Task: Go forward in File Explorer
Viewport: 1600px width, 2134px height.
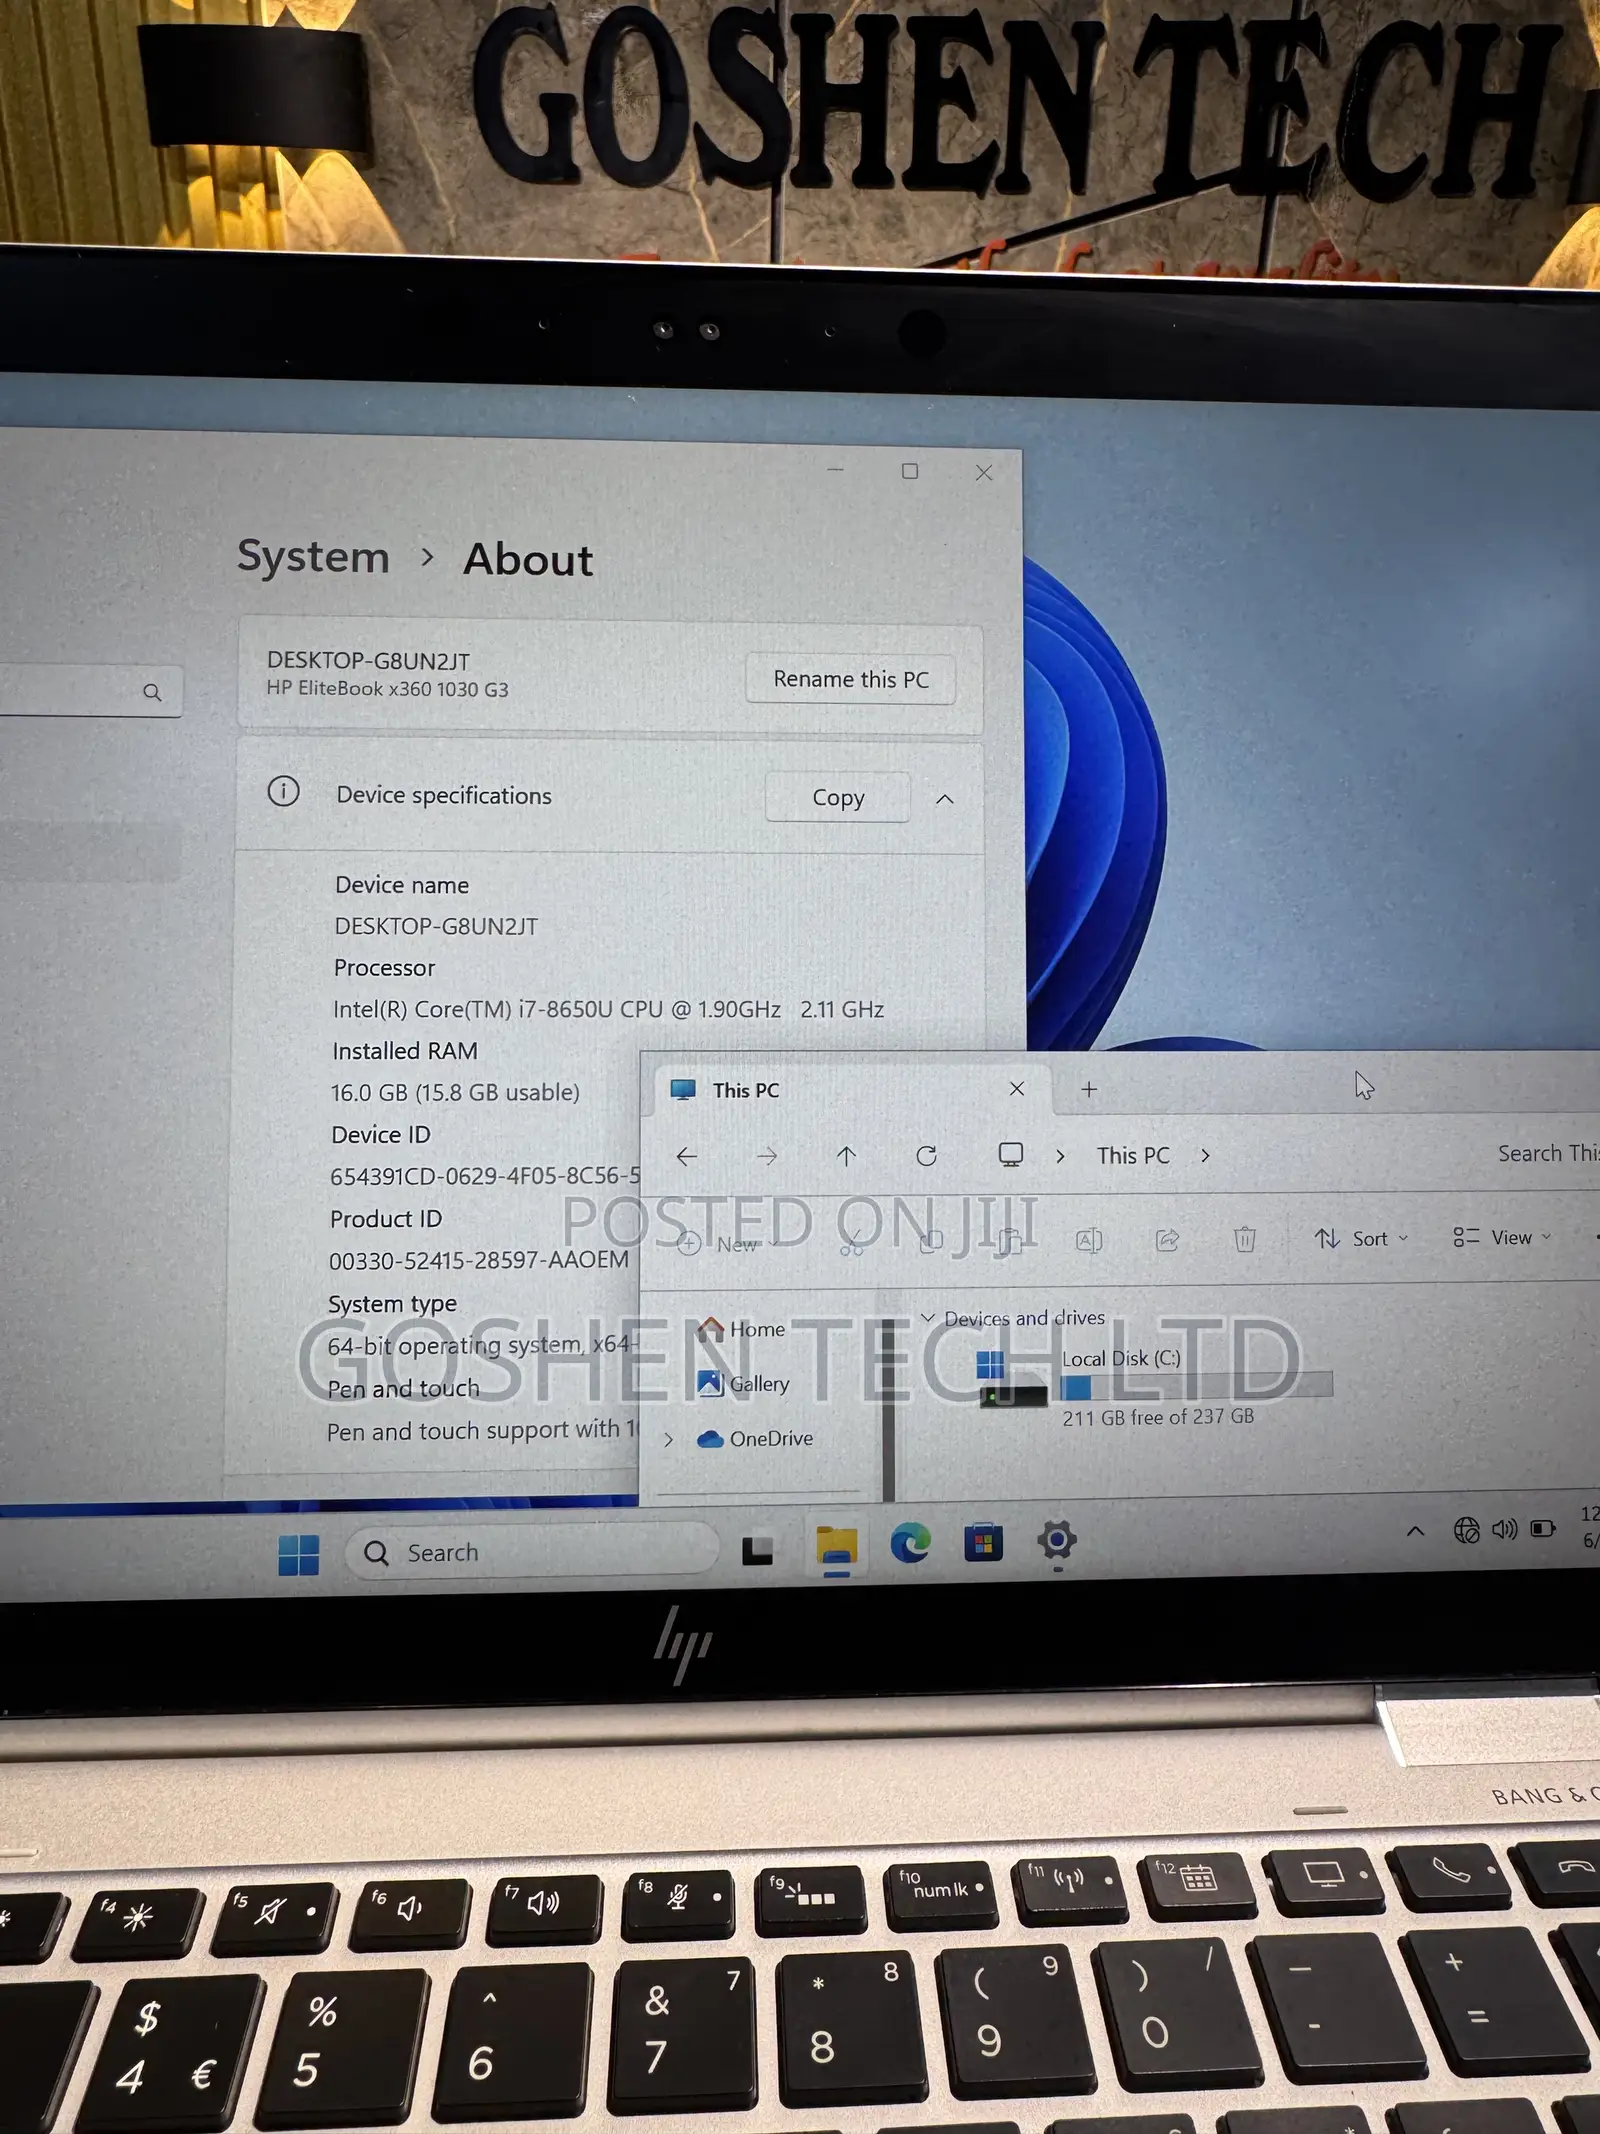Action: (x=767, y=1156)
